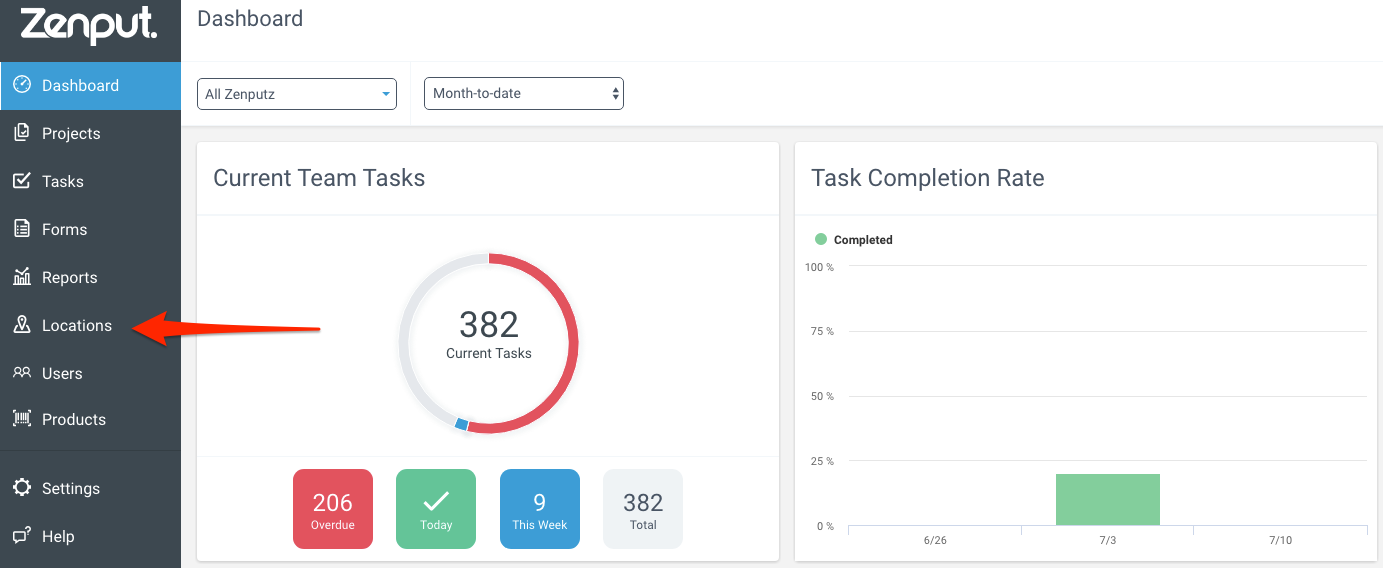Image resolution: width=1383 pixels, height=568 pixels.
Task: Open the Month-to-date range selector
Action: [x=524, y=93]
